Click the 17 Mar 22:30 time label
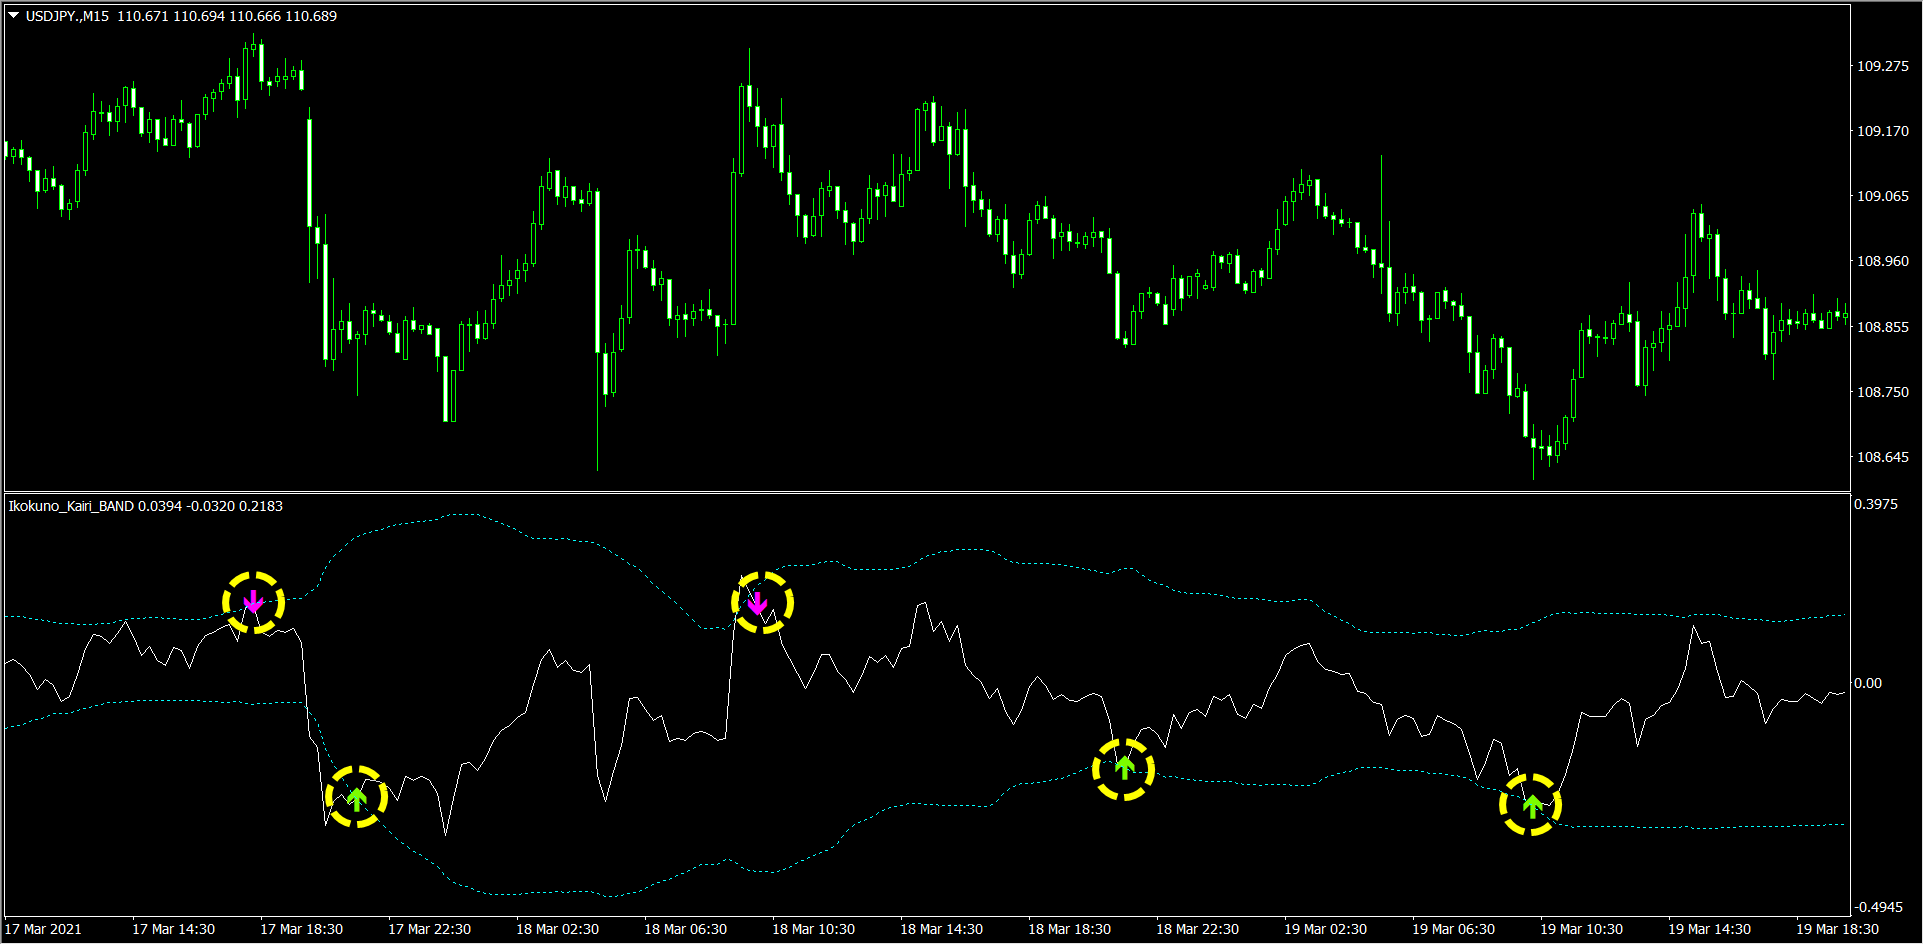 coord(429,929)
